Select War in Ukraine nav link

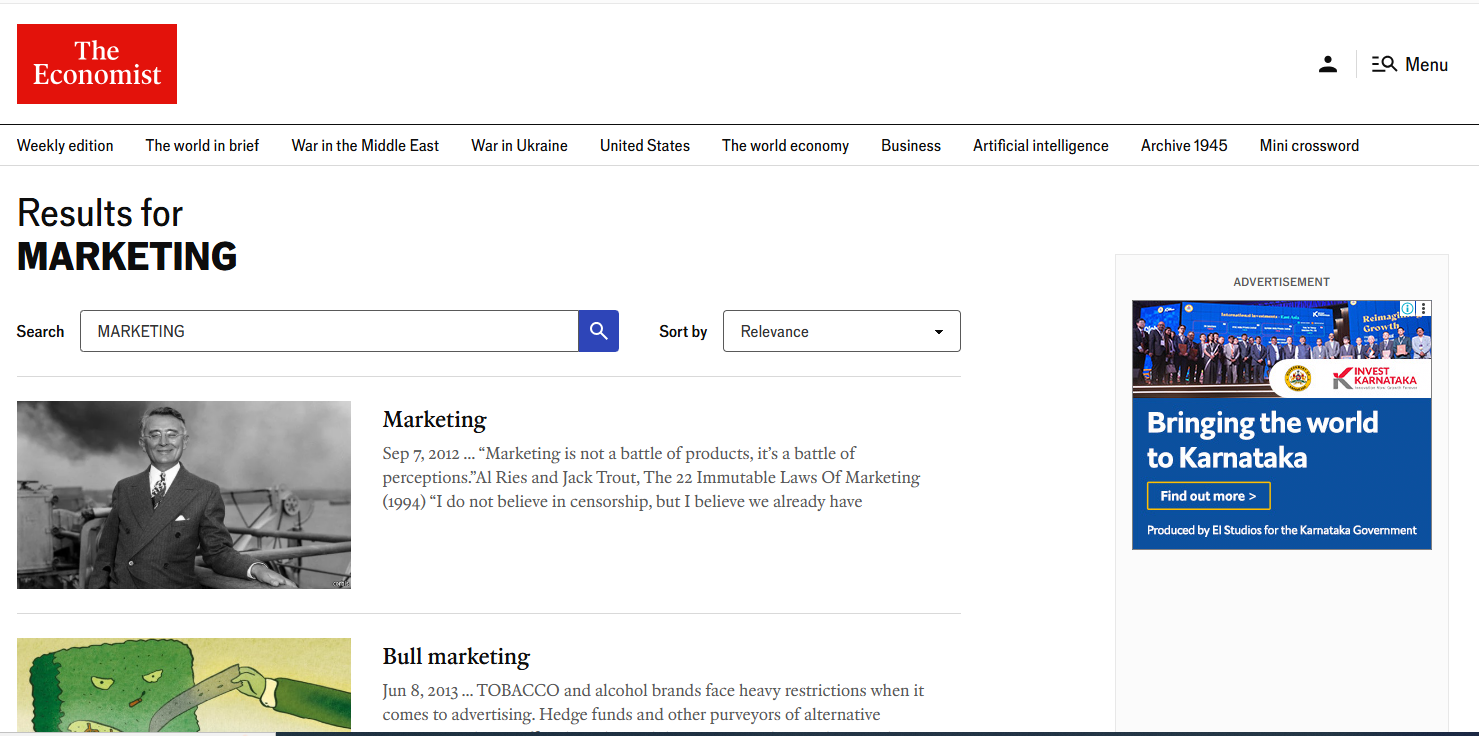click(519, 146)
